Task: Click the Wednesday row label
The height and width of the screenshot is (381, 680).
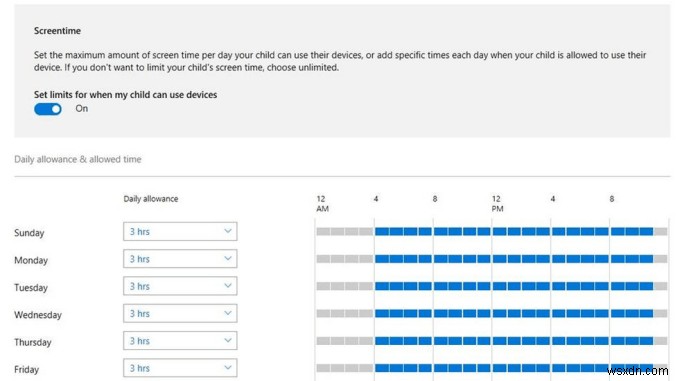Action: (x=38, y=315)
